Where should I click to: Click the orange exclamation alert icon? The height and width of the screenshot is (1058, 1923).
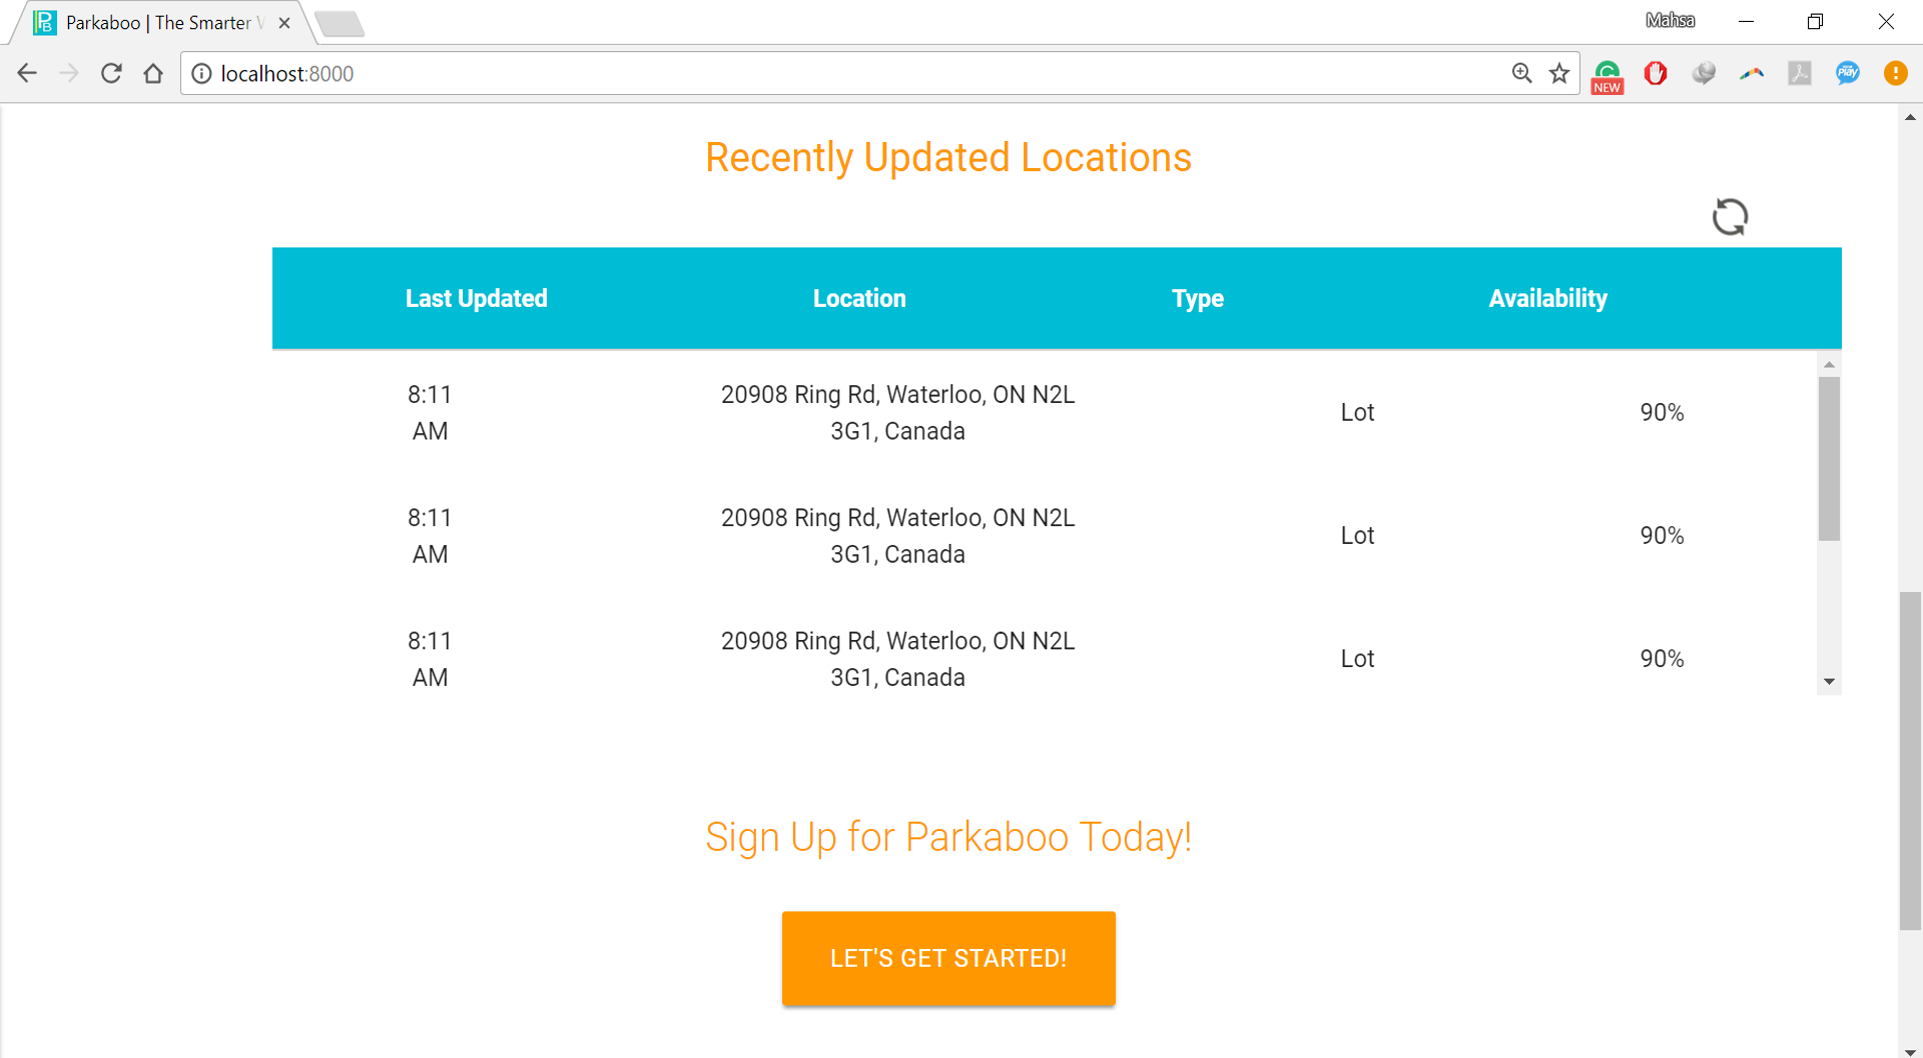pyautogui.click(x=1895, y=73)
